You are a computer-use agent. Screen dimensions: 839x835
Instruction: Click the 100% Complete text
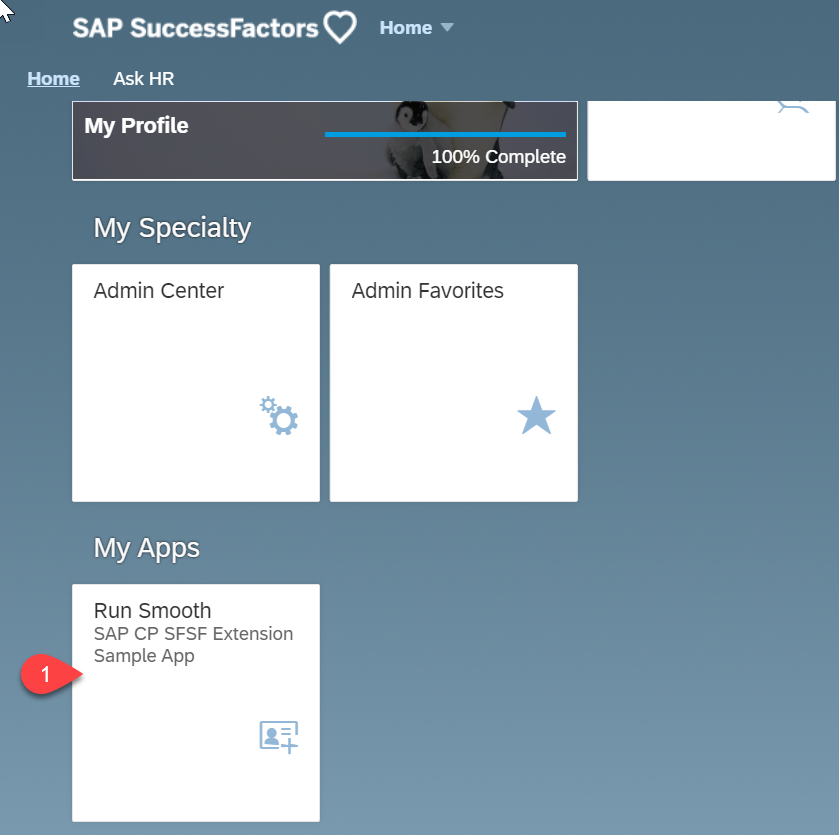click(x=498, y=157)
